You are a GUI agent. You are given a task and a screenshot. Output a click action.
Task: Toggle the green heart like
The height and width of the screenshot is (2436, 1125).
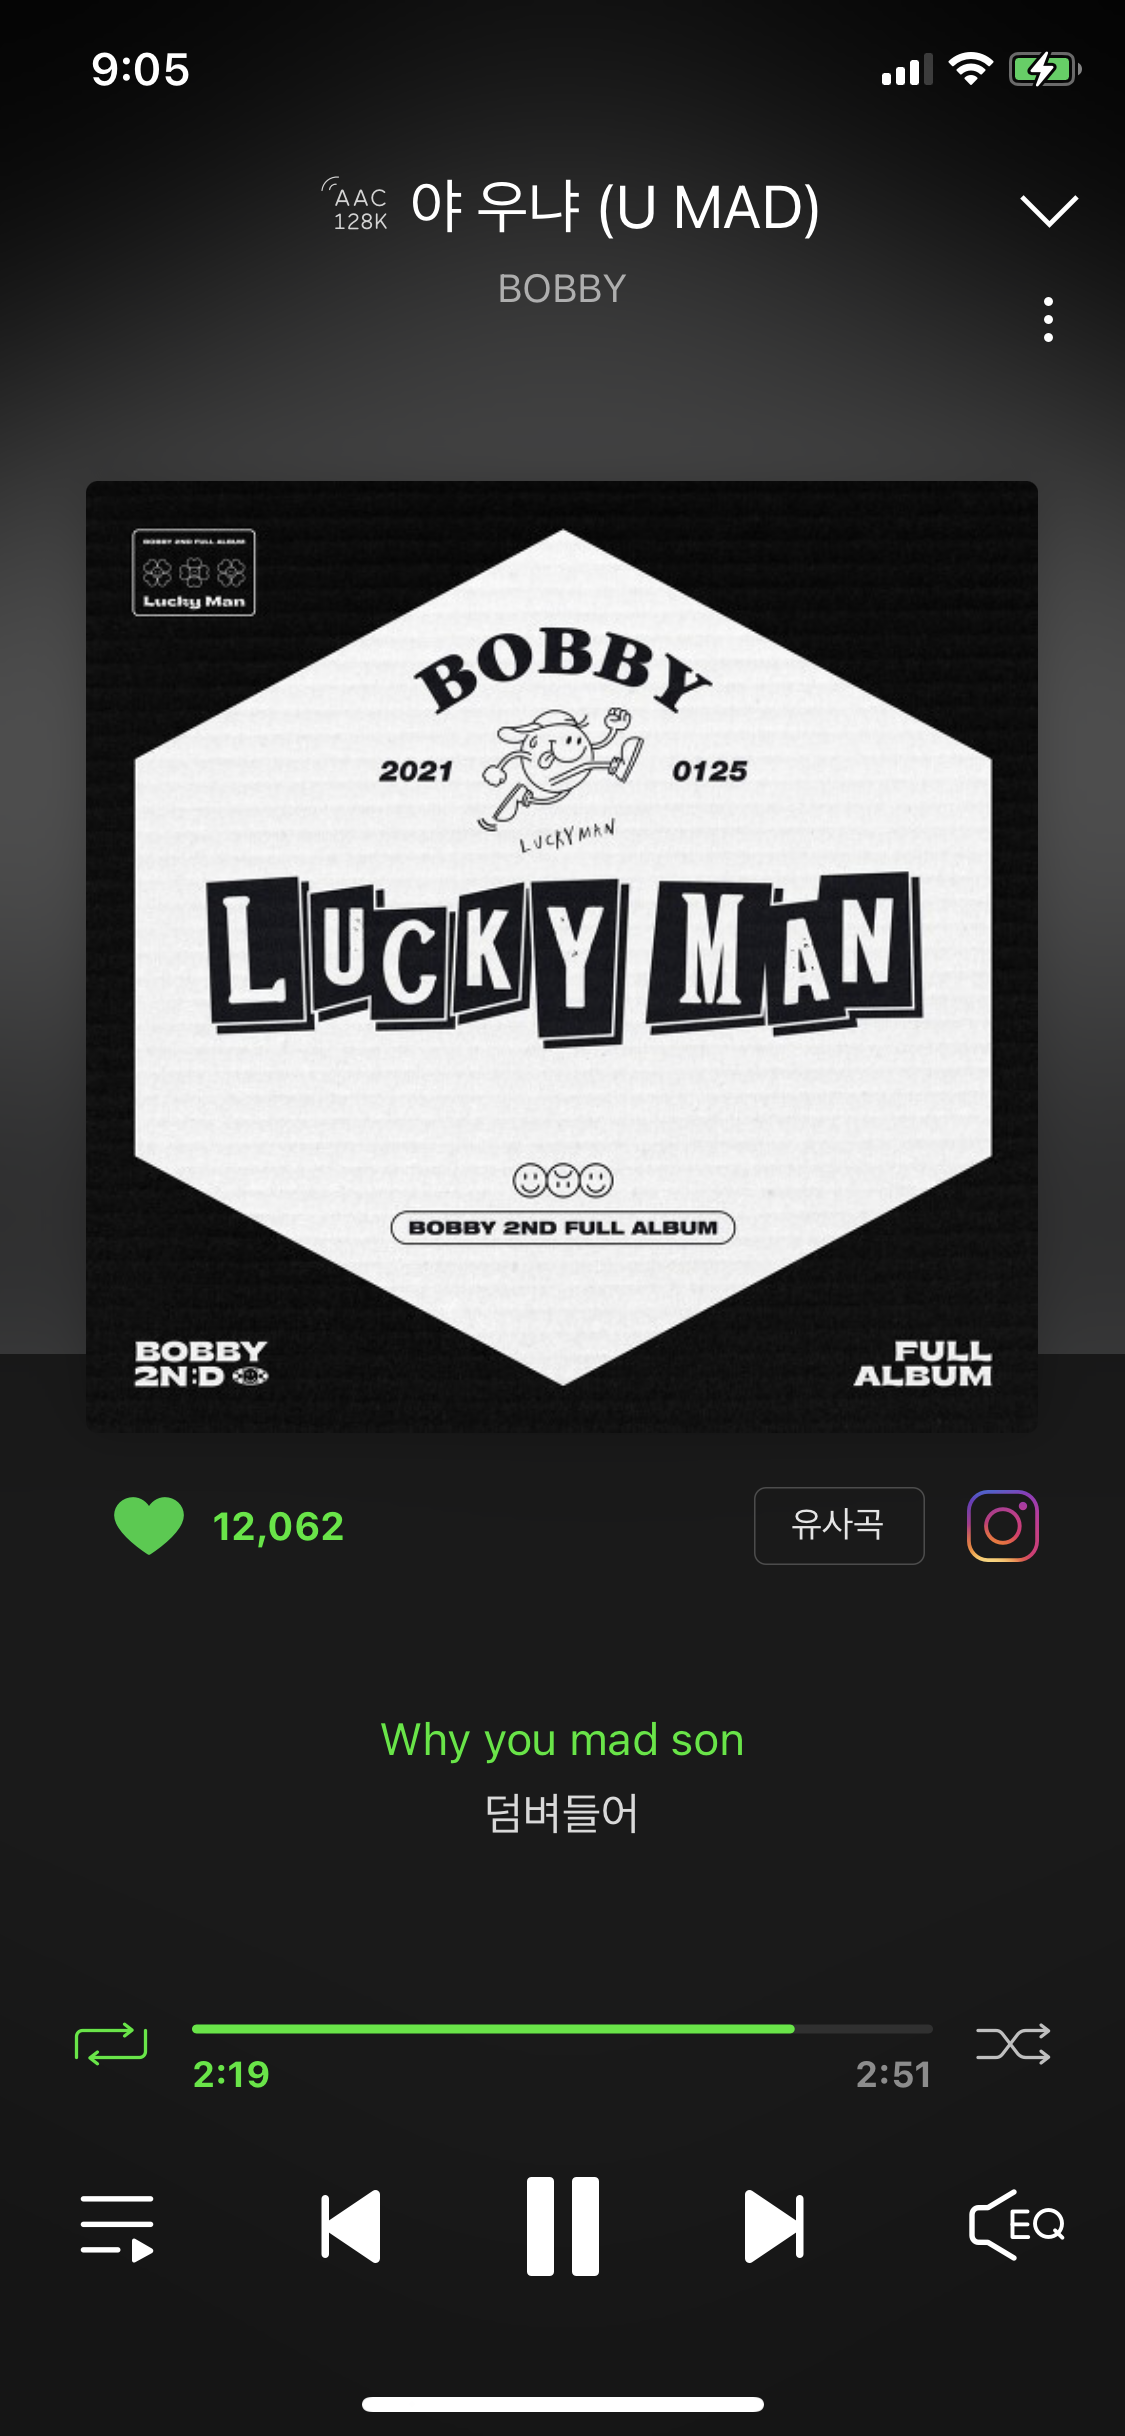[x=149, y=1526]
